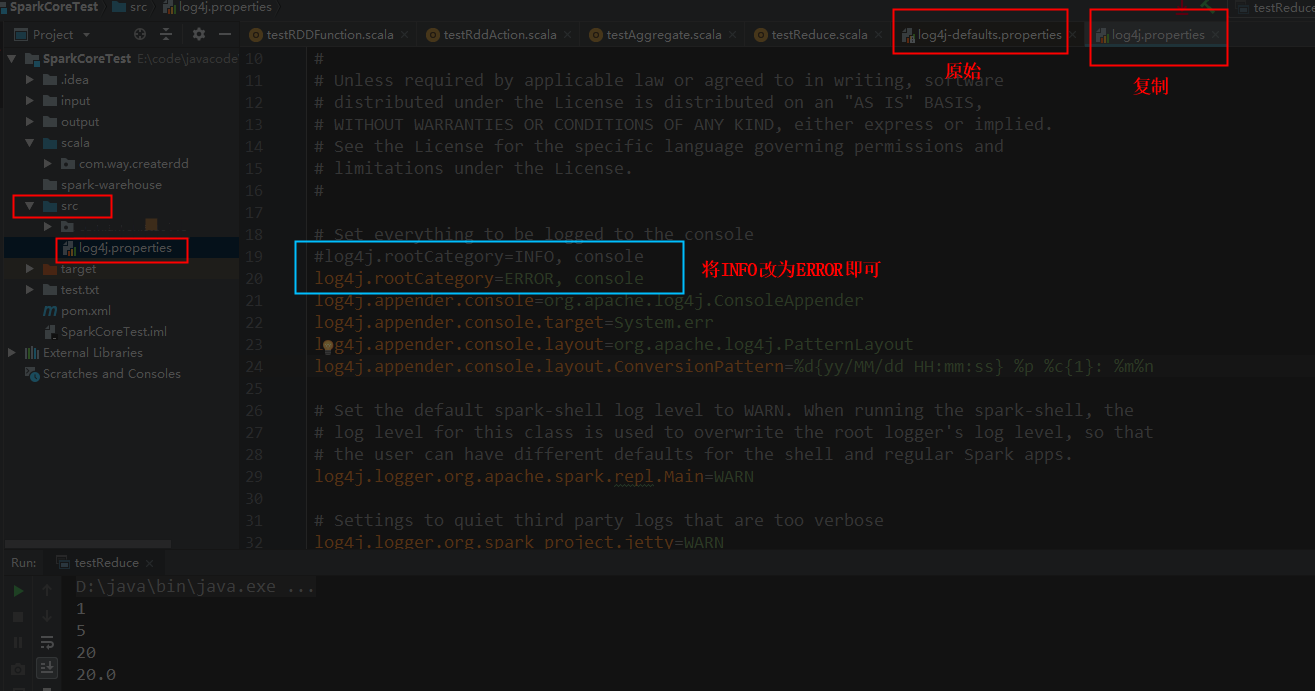This screenshot has height=691, width=1315.
Task: Close the testRDDFunction.scala tab
Action: [x=404, y=35]
